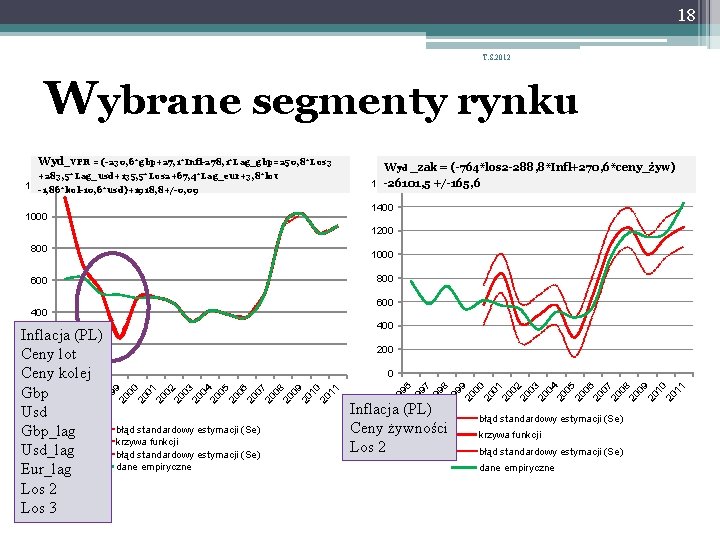Click the "Usd_lag" list entry

(x=48, y=450)
